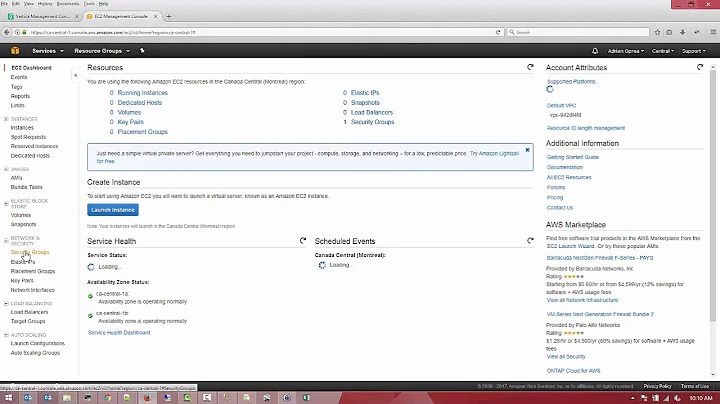Refresh the Resources panel

coord(530,67)
